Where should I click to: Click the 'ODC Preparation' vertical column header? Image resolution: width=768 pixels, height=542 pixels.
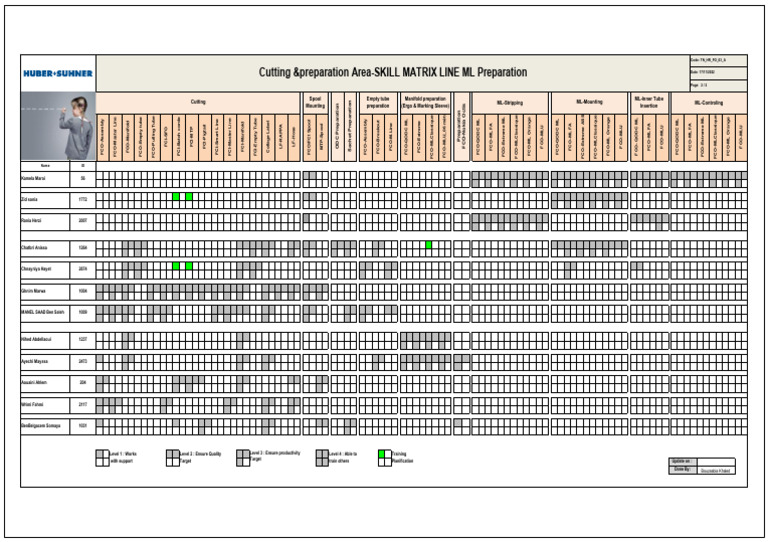tap(337, 127)
